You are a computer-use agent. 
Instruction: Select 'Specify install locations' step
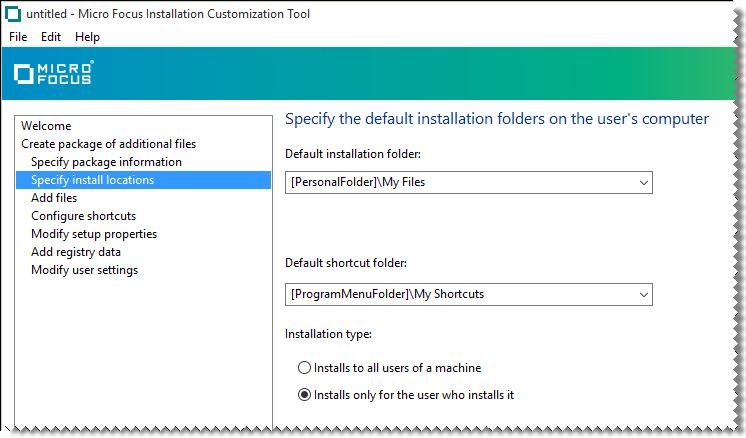coord(93,180)
